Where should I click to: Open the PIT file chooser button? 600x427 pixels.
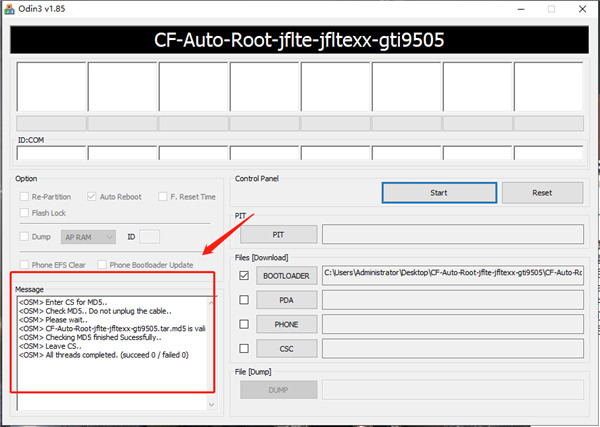click(279, 235)
